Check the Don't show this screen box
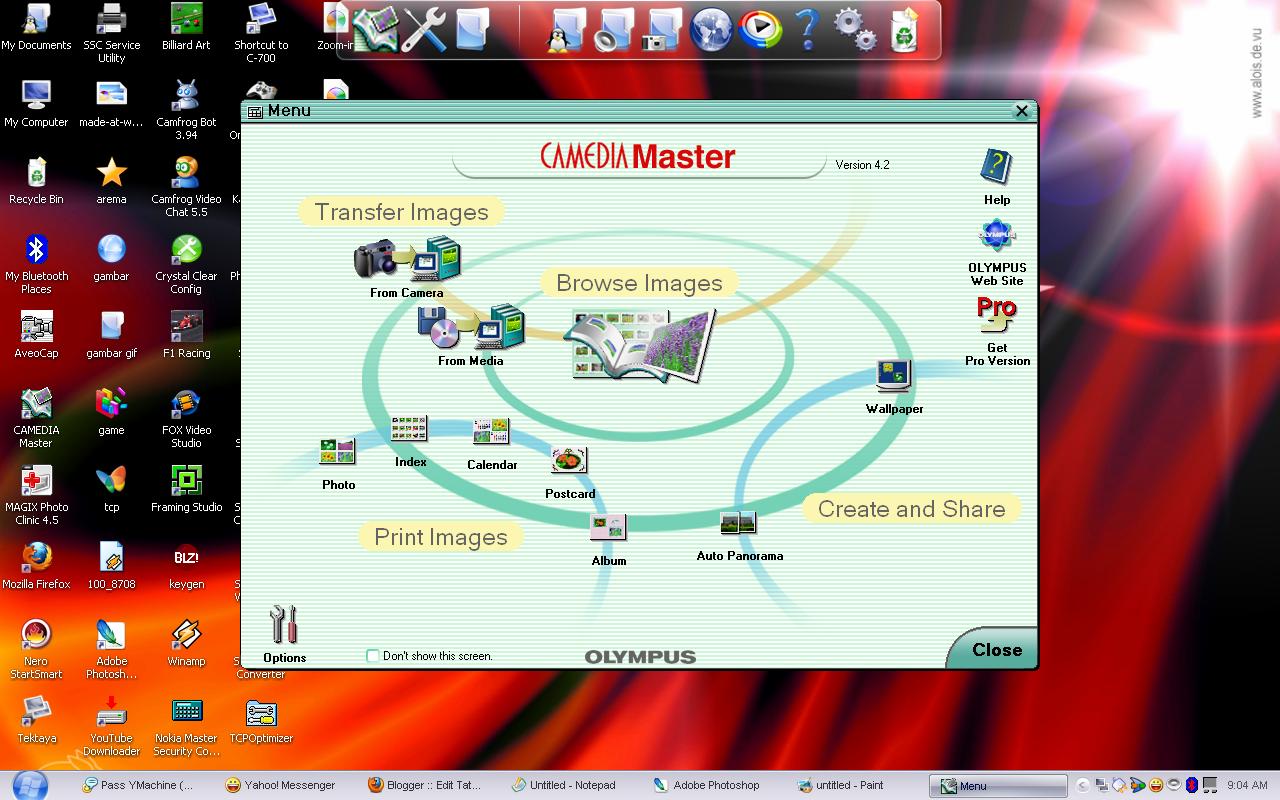The width and height of the screenshot is (1280, 800). click(x=371, y=656)
